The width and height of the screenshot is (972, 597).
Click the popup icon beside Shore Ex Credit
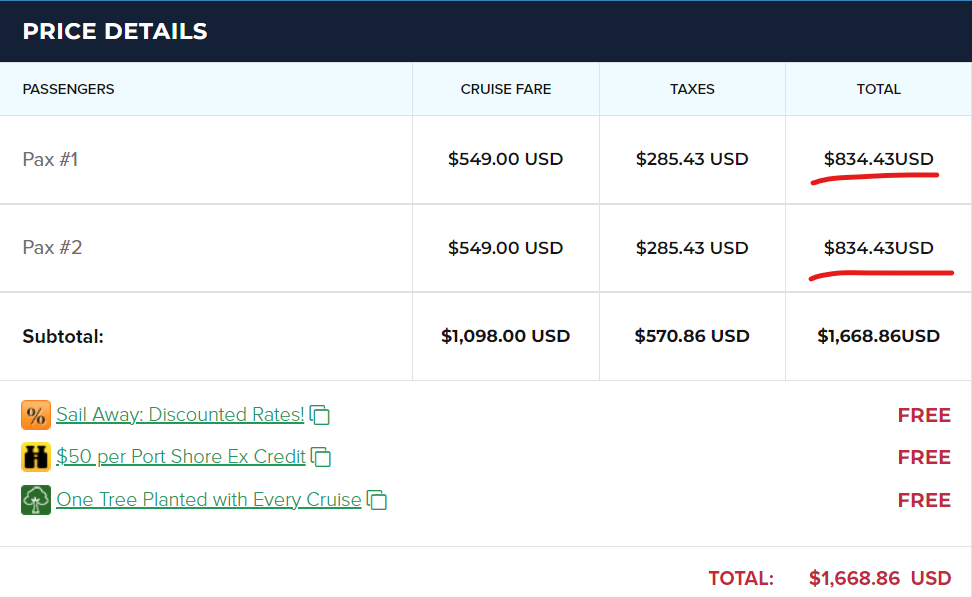pos(321,457)
